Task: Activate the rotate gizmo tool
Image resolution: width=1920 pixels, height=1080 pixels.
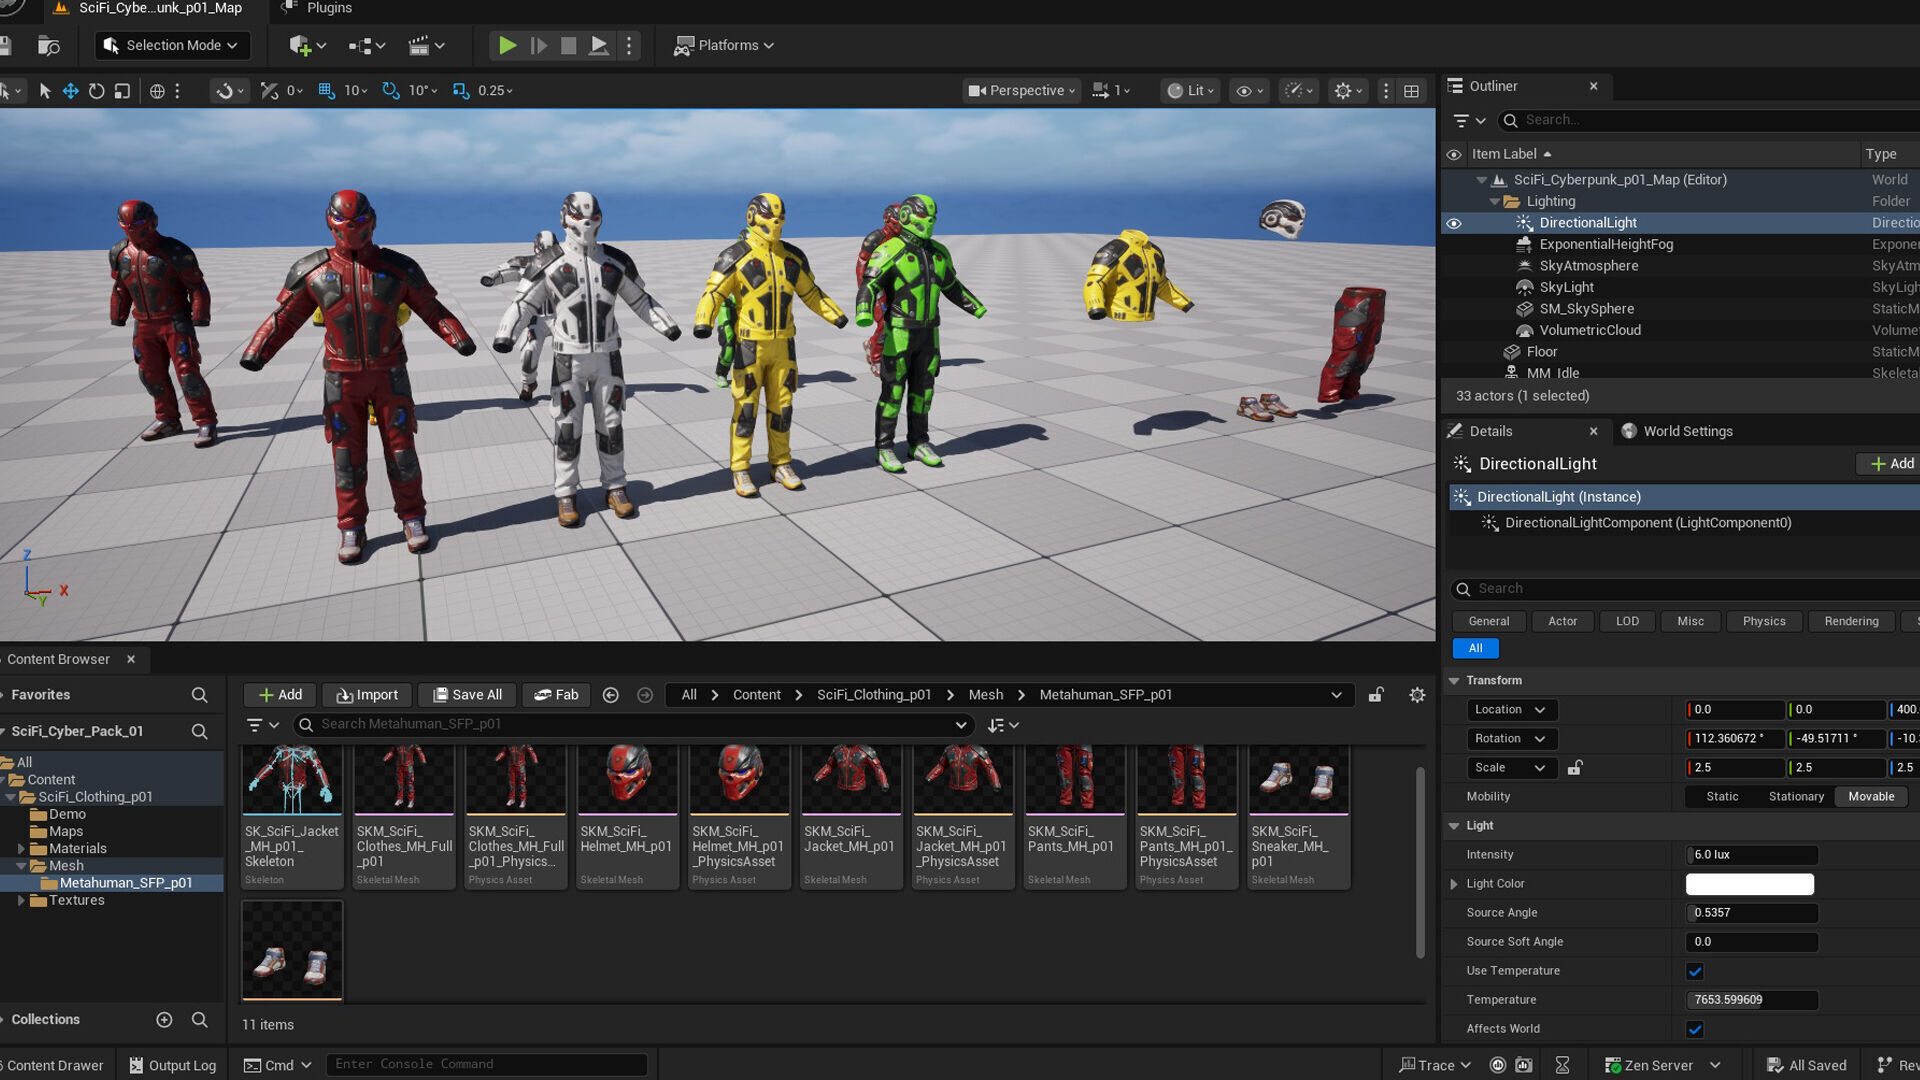Action: click(96, 90)
